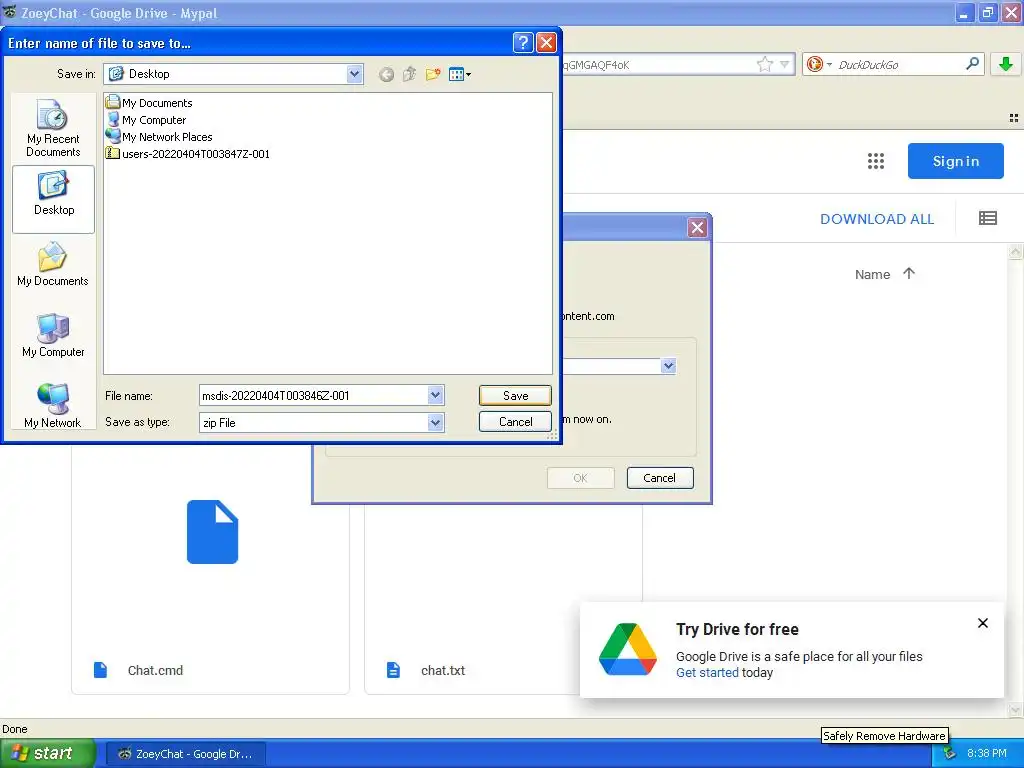
Task: Click the Safely Remove Hardware tray icon
Action: 950,754
